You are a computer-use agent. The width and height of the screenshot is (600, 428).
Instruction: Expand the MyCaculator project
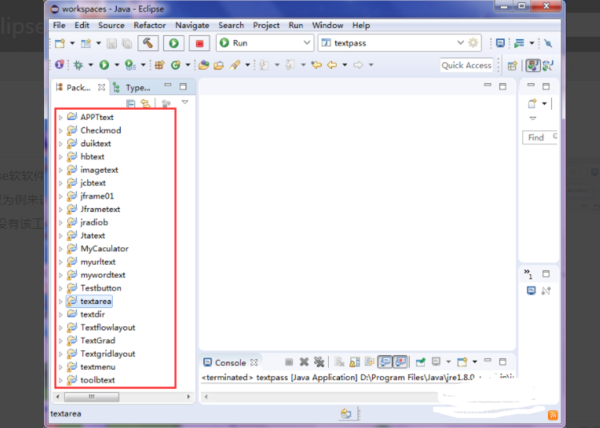[x=60, y=249]
